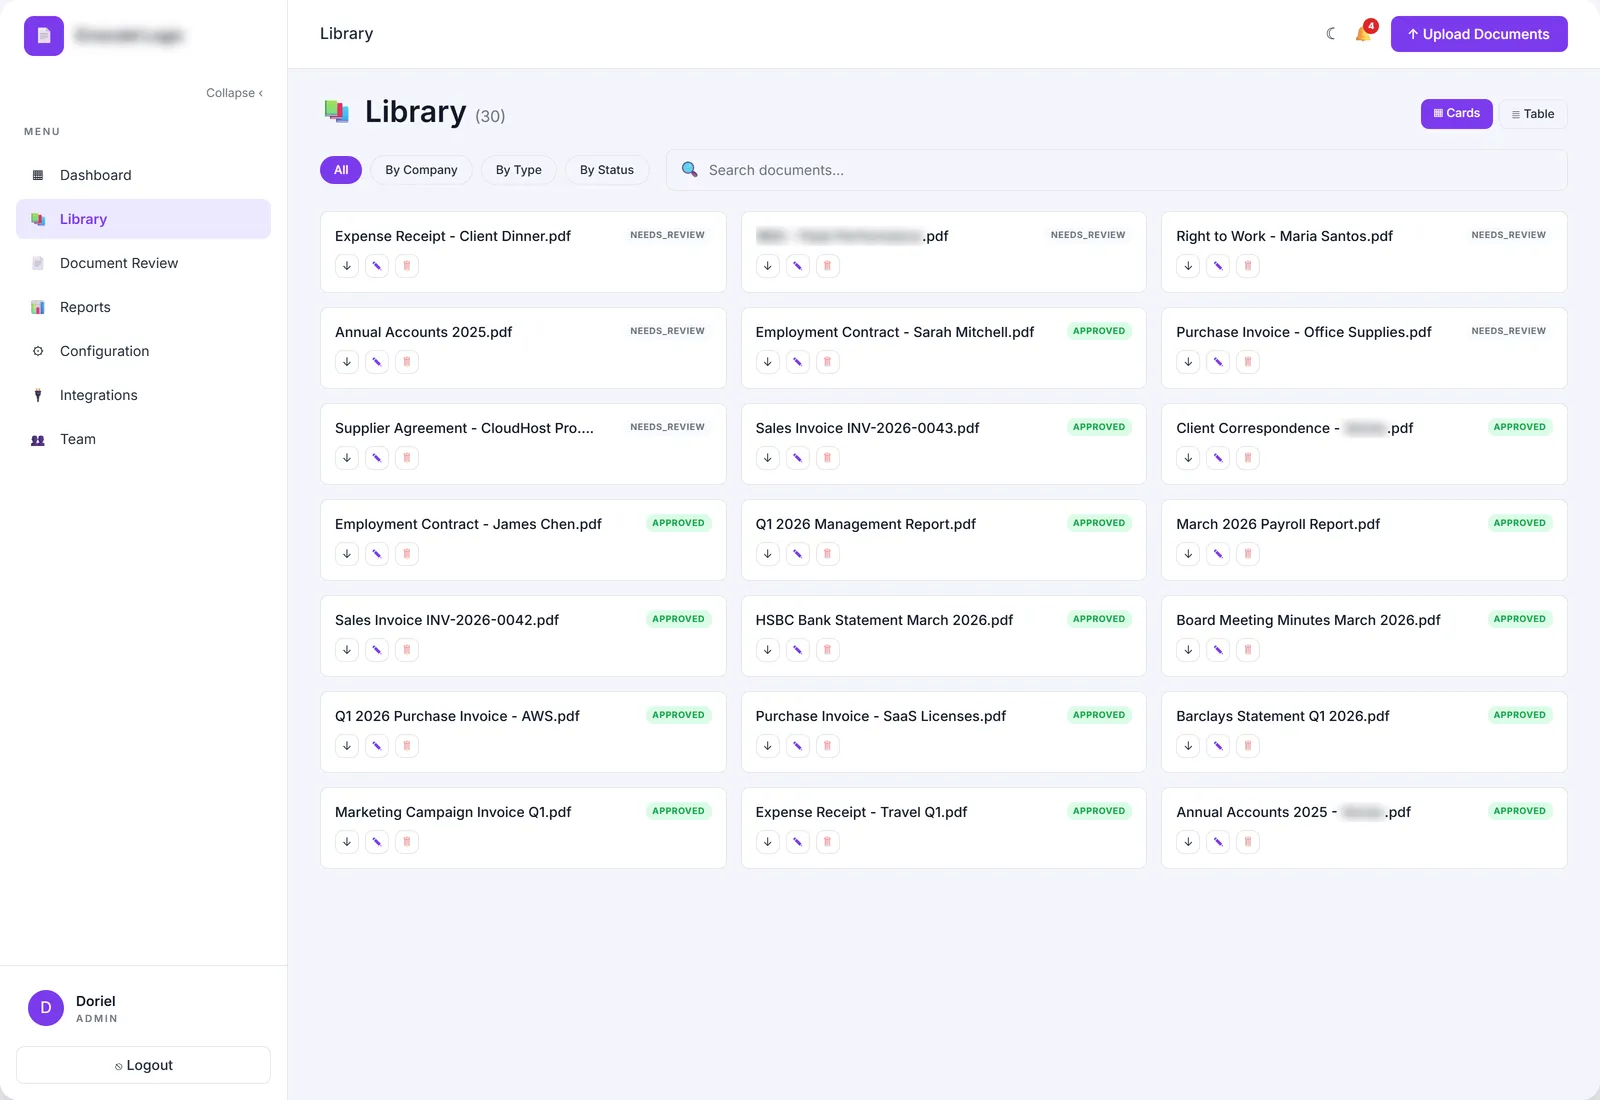
Task: Edit Purchase Invoice - SaaS Licenses.pdf
Action: click(798, 746)
